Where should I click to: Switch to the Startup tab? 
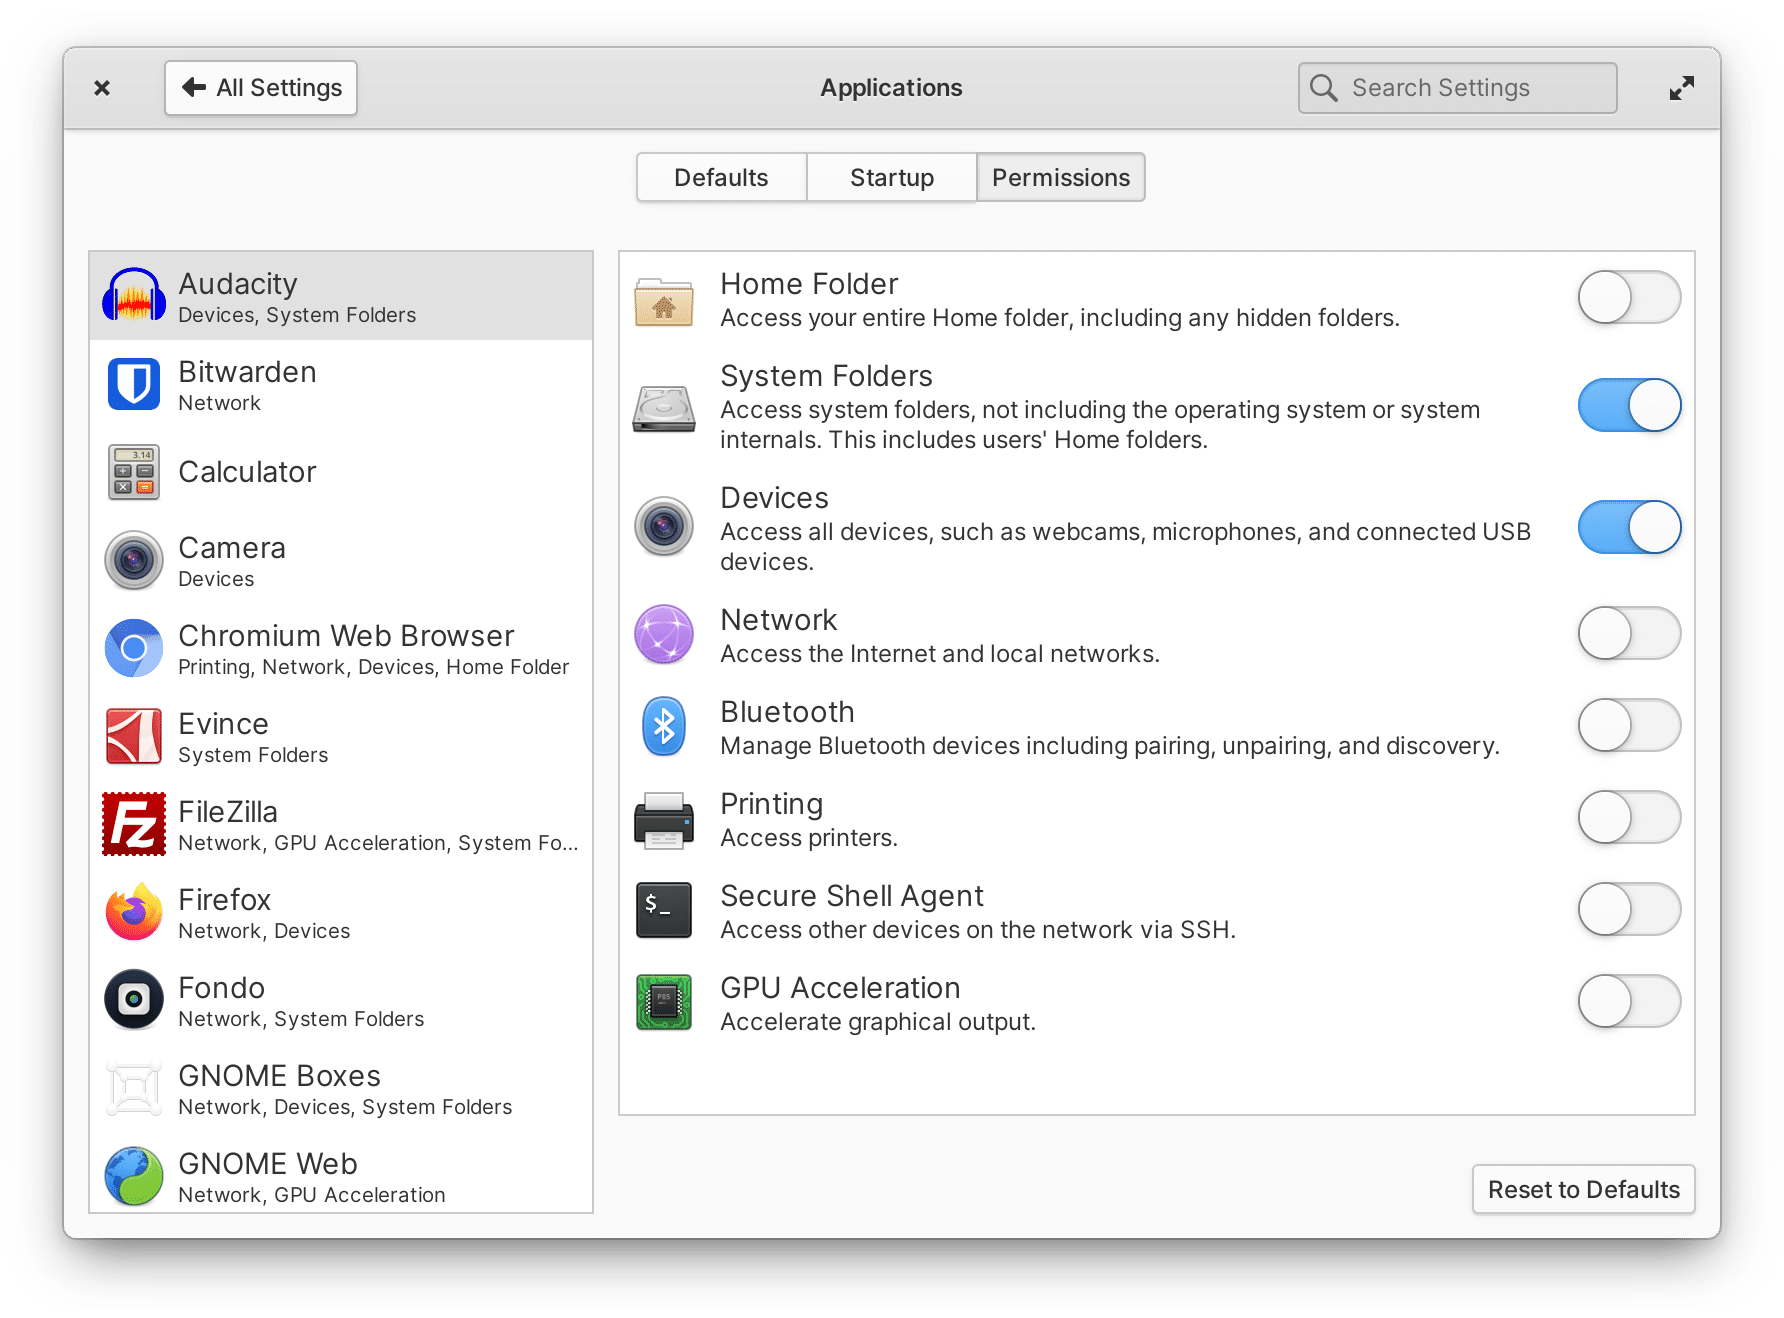point(891,177)
